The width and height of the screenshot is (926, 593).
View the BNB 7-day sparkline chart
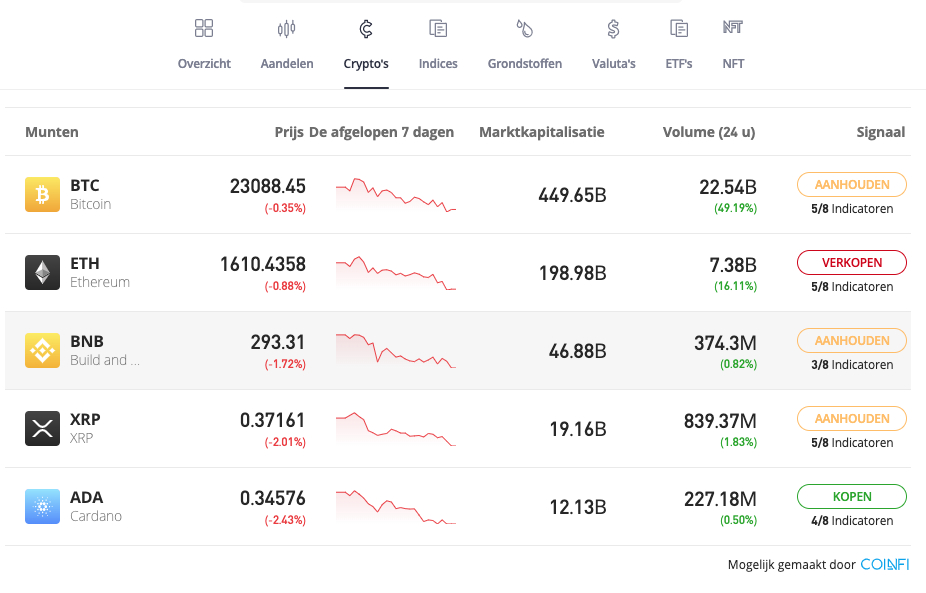(x=396, y=350)
